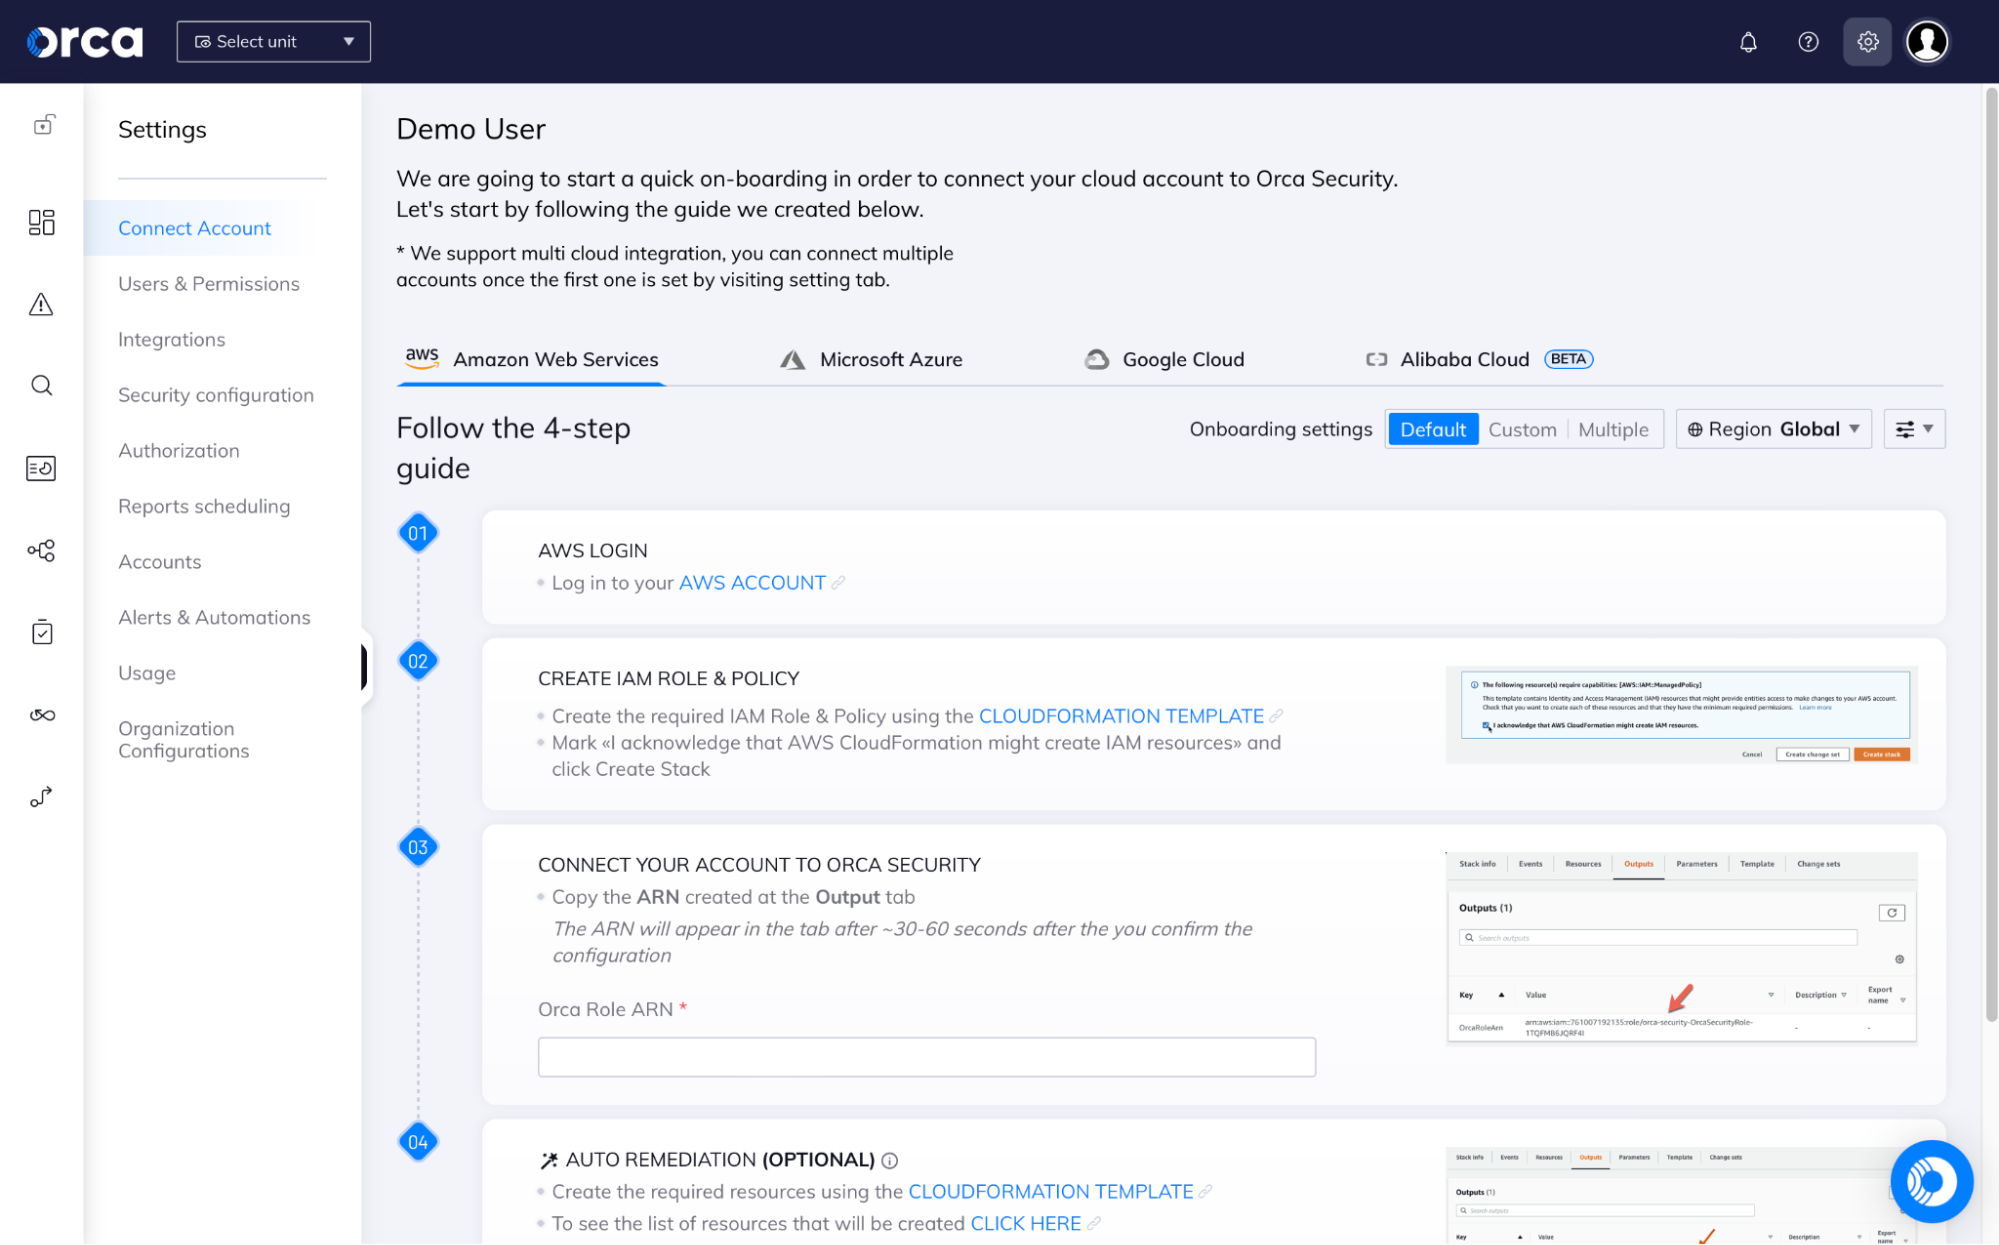
Task: Open the network graph icon in sidebar
Action: click(41, 550)
